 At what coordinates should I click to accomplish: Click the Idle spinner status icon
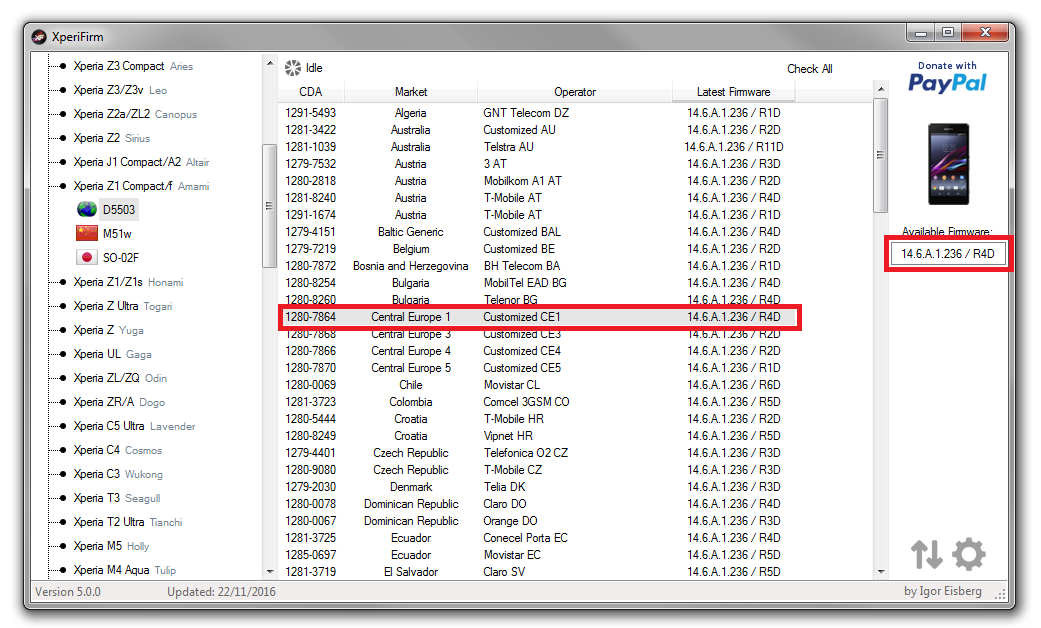(x=292, y=68)
